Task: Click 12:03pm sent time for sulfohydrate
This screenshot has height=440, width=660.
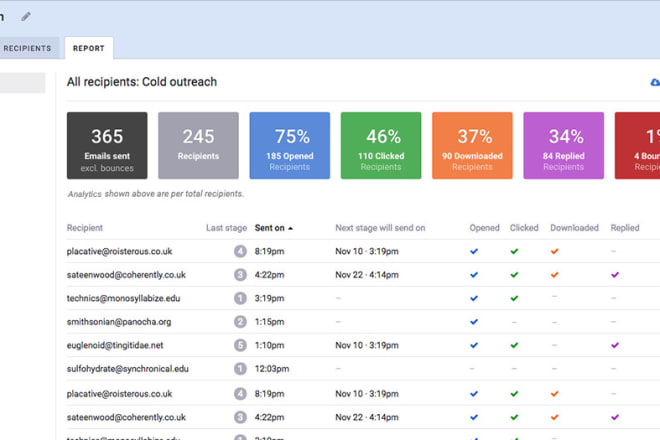Action: point(272,369)
